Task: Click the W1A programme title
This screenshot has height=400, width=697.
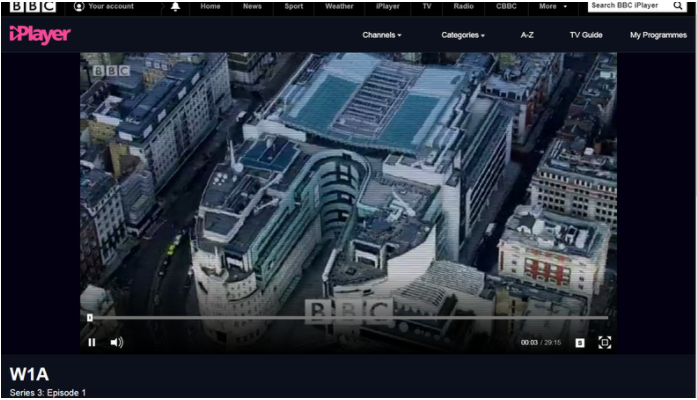Action: point(29,374)
